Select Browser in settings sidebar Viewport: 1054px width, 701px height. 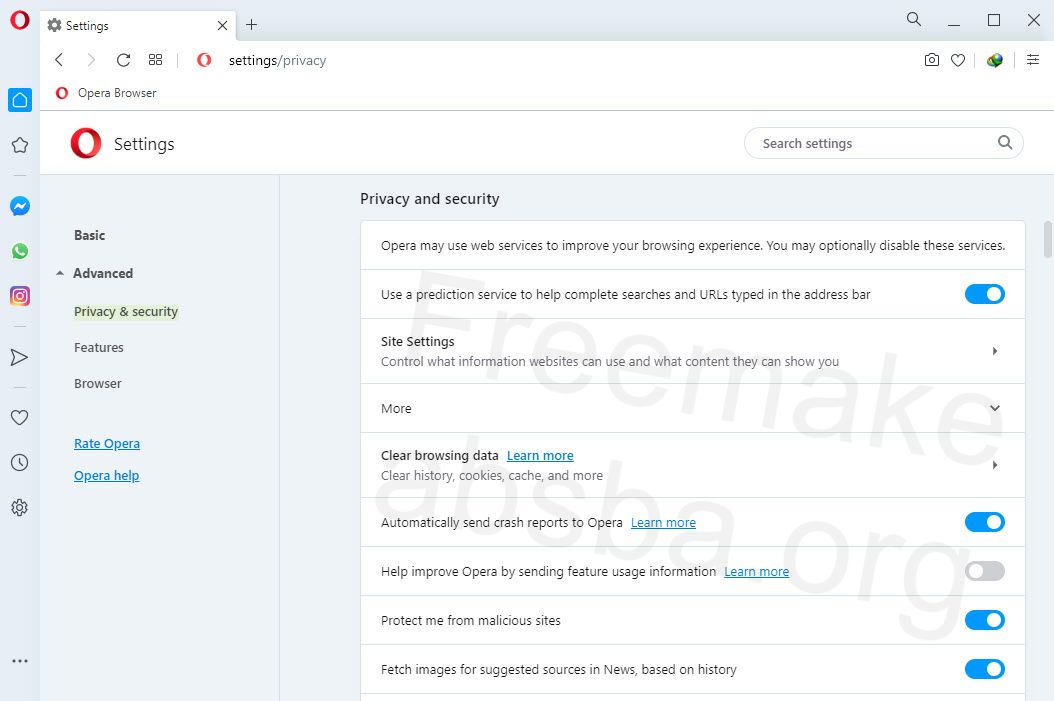click(97, 383)
